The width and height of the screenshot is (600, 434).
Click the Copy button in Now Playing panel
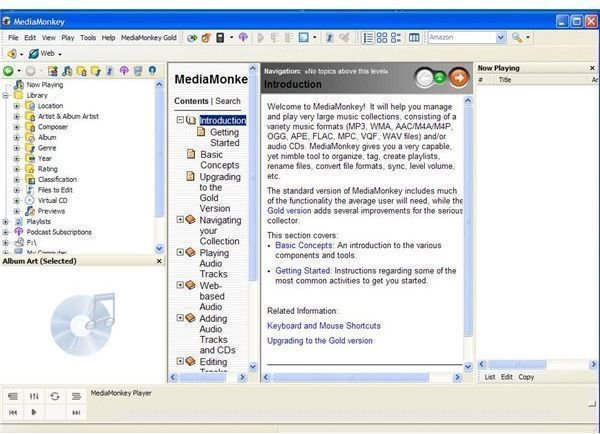pyautogui.click(x=526, y=377)
